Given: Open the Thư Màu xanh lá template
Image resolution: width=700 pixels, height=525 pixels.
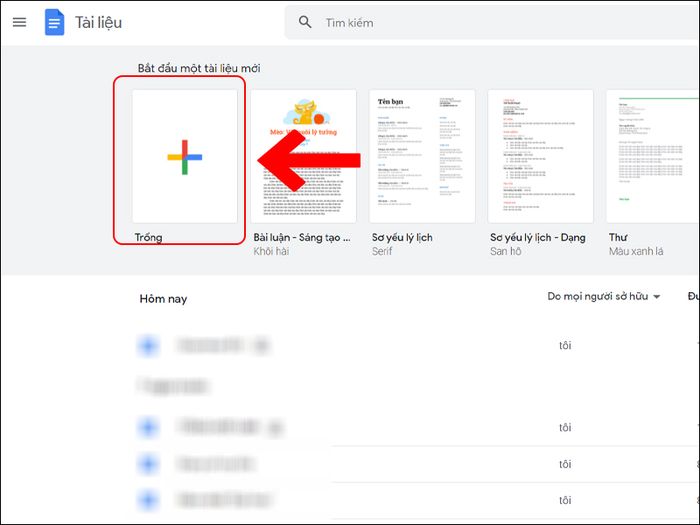Looking at the screenshot, I should [653, 156].
